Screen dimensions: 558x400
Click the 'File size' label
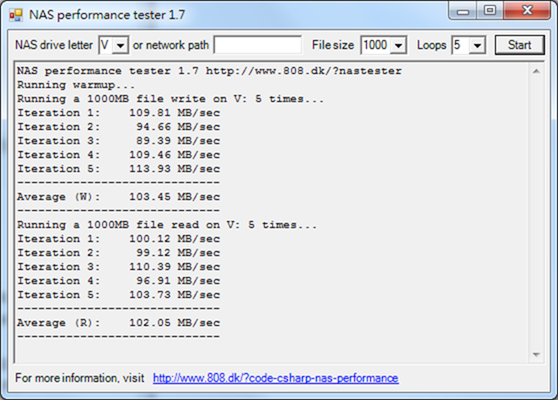333,45
